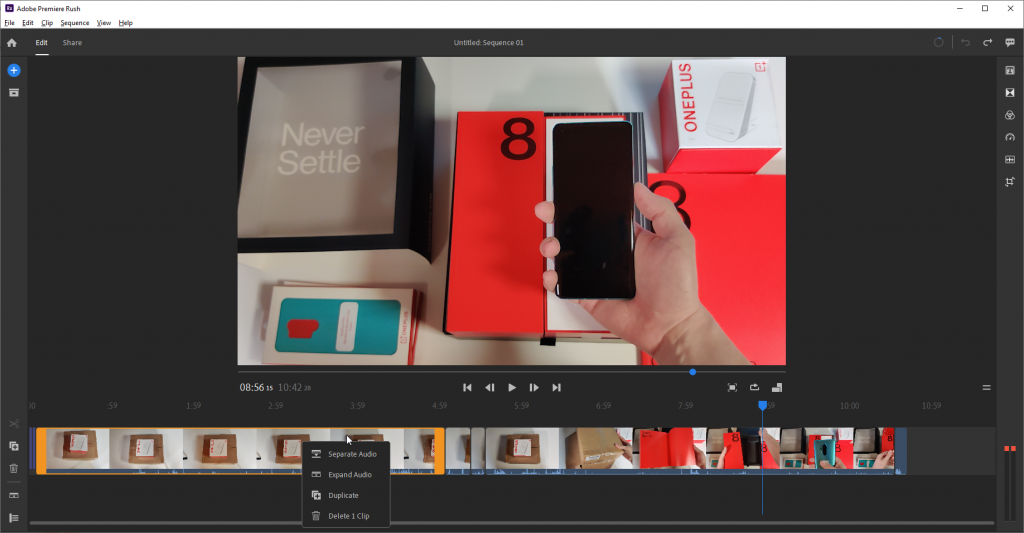Open the aspect ratio orientation icon

tap(776, 387)
